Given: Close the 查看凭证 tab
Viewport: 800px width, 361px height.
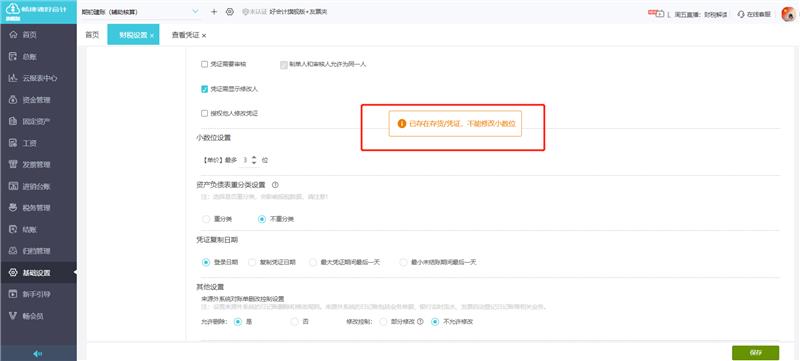Looking at the screenshot, I should tap(204, 36).
